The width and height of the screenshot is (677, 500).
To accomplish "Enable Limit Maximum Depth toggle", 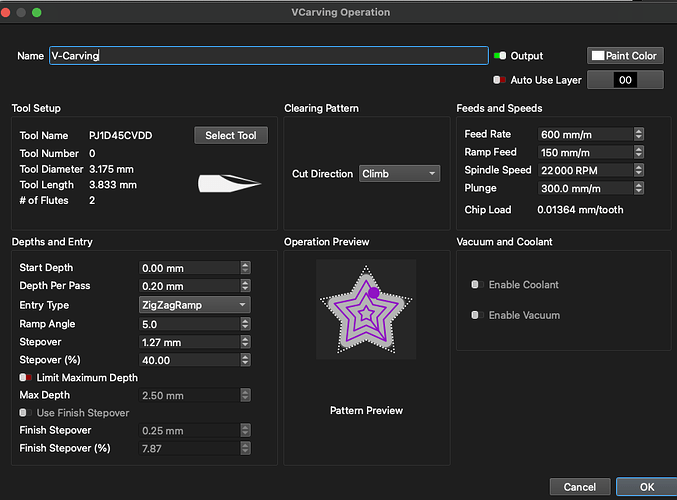I will pos(25,377).
